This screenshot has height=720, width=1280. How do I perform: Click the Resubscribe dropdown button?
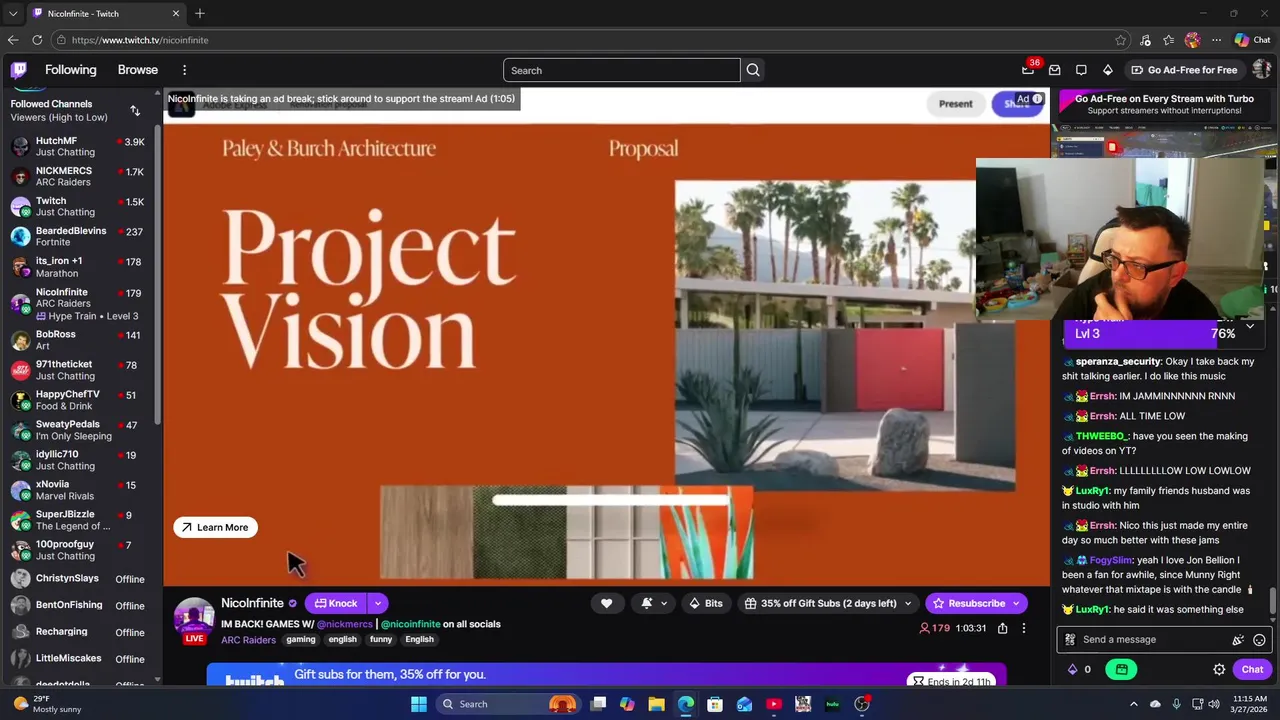coord(976,603)
